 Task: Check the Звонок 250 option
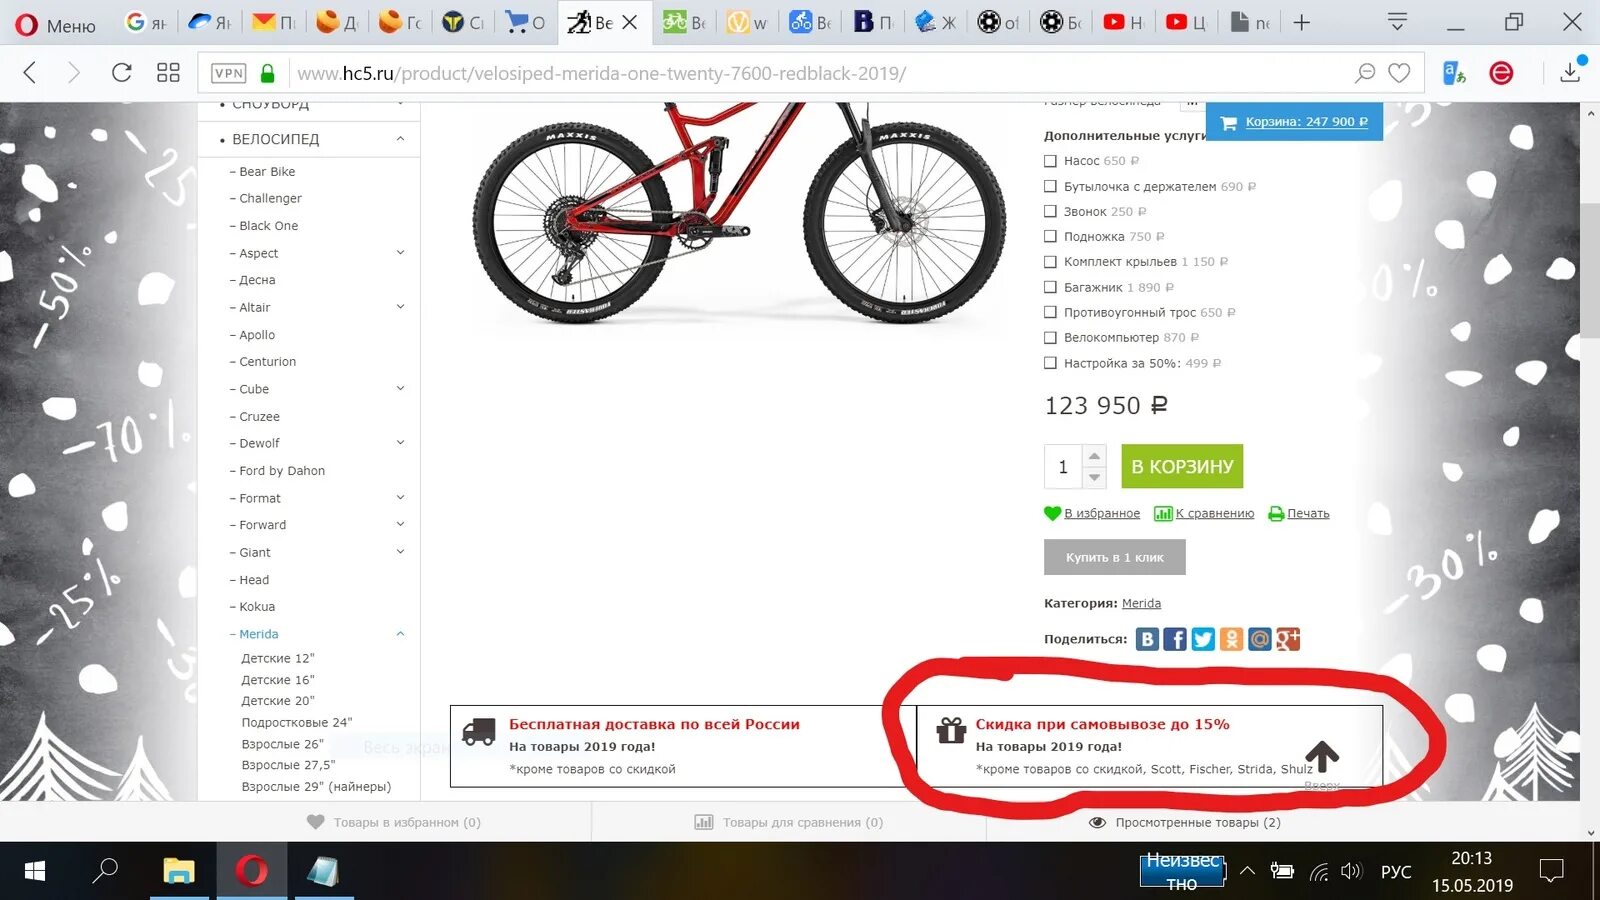click(x=1050, y=211)
